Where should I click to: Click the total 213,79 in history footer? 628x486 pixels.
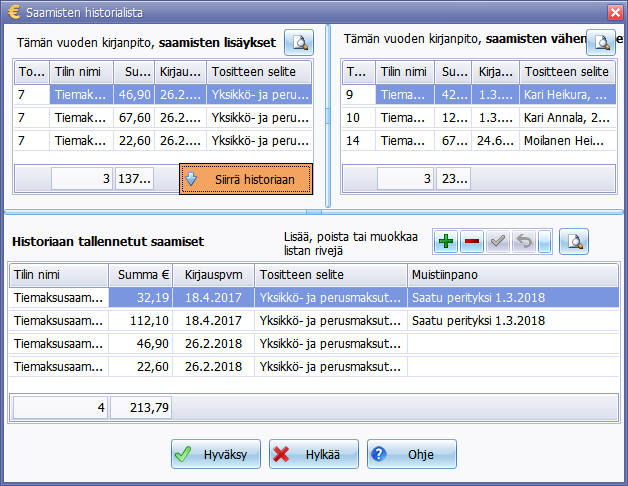[141, 408]
